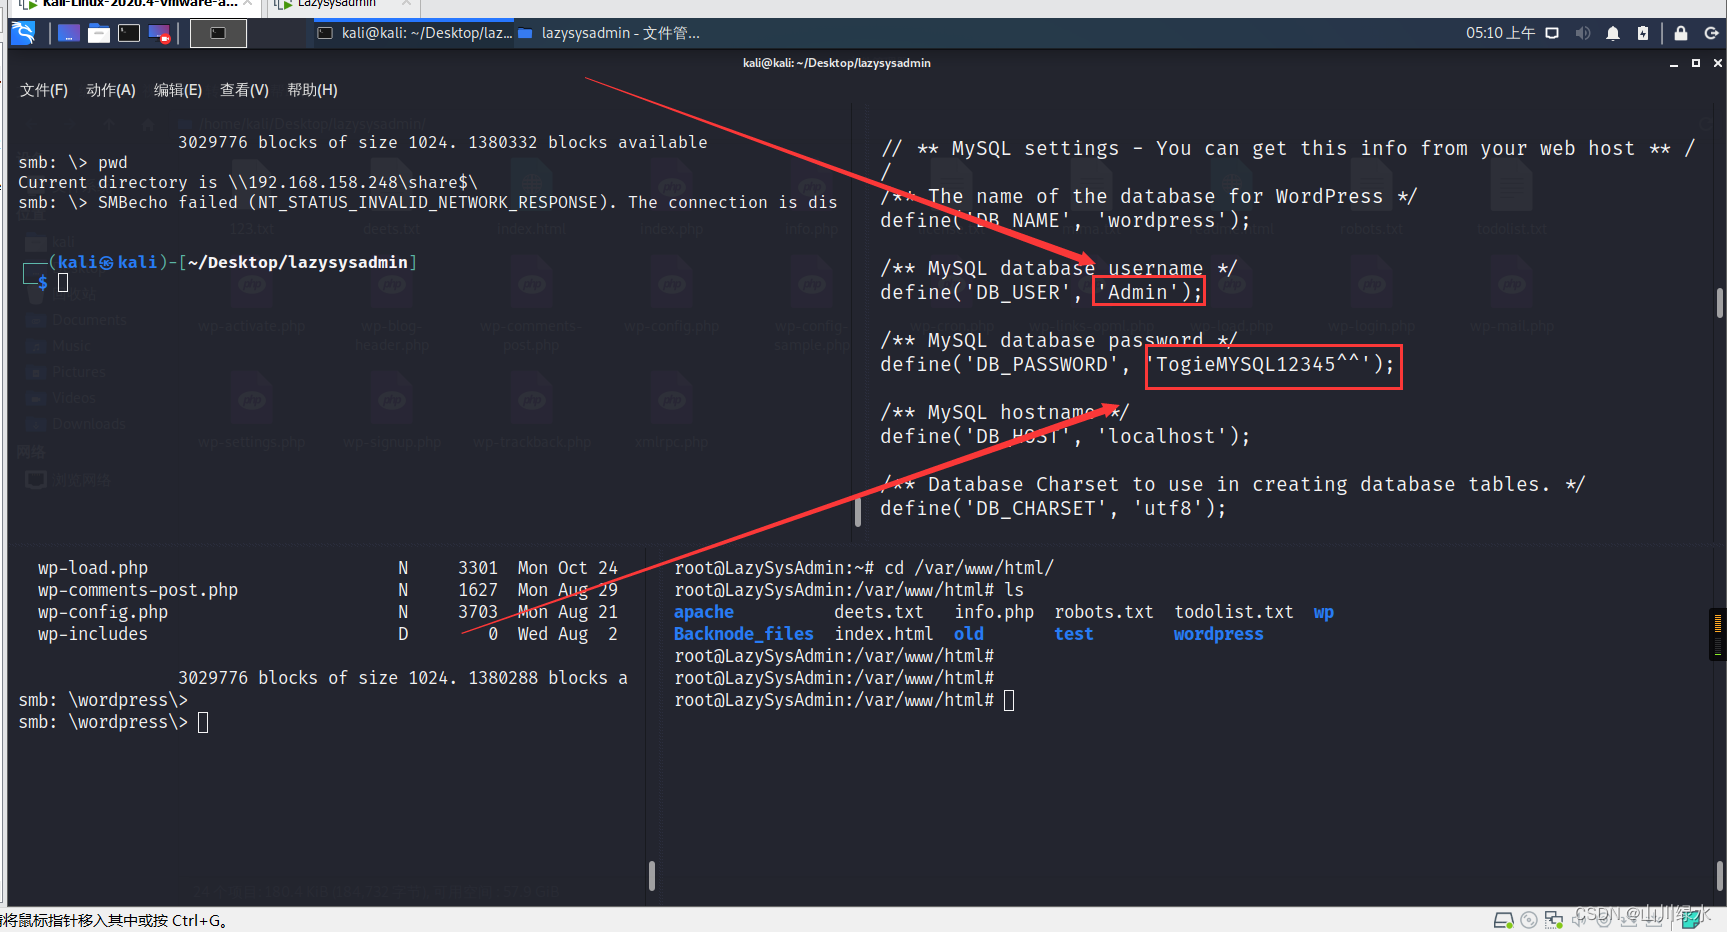Screen dimensions: 1727x932
Task: Open the 帮助(H) menu
Action: coord(312,90)
